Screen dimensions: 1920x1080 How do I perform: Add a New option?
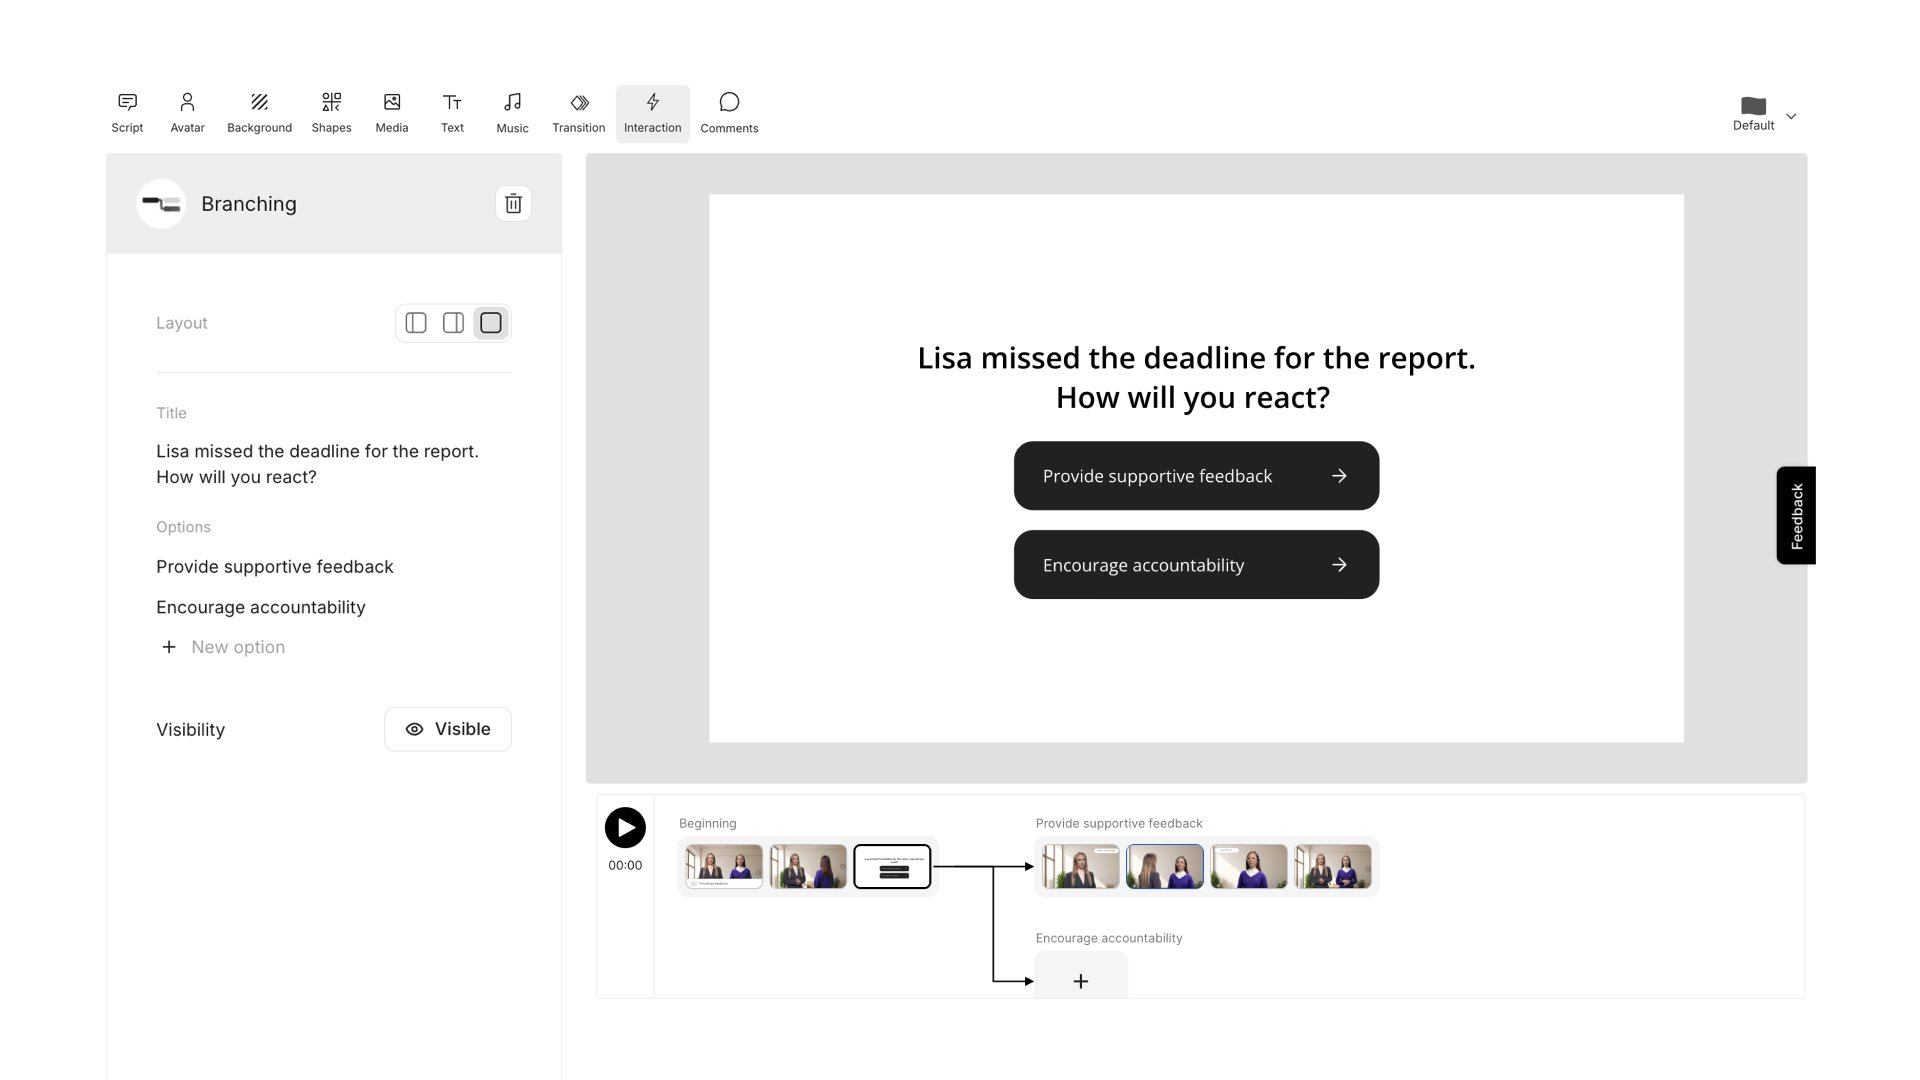[x=224, y=647]
